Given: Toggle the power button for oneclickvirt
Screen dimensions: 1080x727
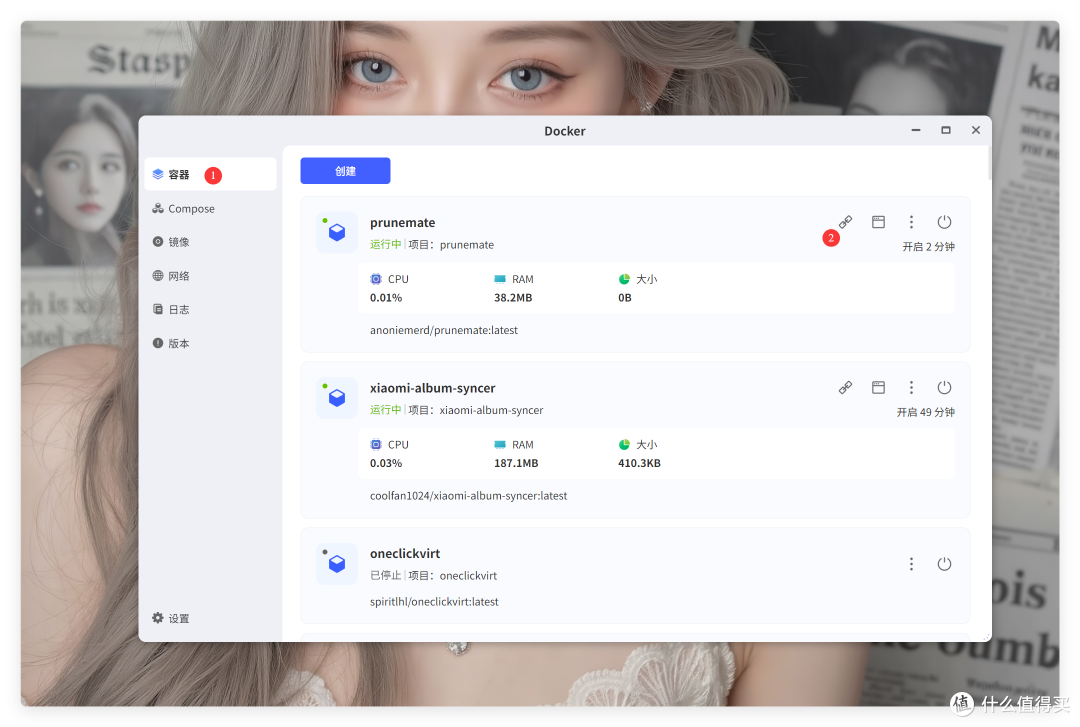Looking at the screenshot, I should point(944,564).
